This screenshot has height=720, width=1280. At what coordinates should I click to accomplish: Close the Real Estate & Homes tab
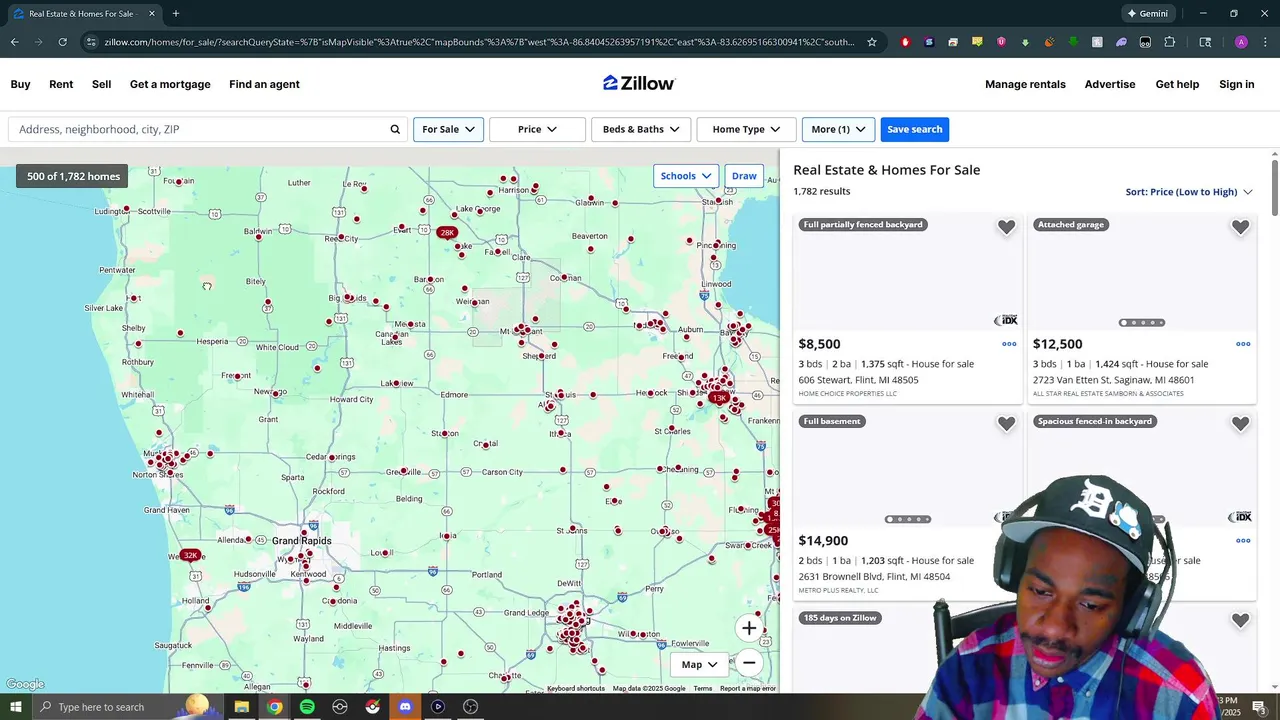click(152, 14)
